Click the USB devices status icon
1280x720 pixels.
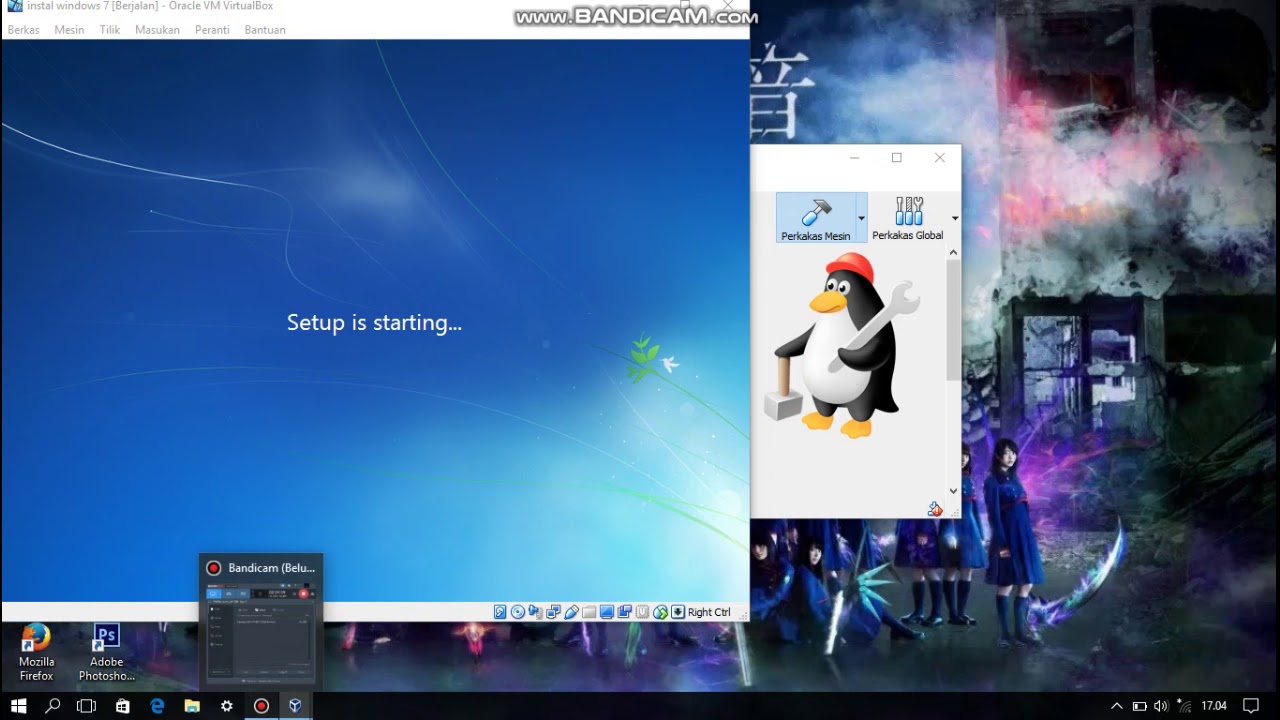571,612
